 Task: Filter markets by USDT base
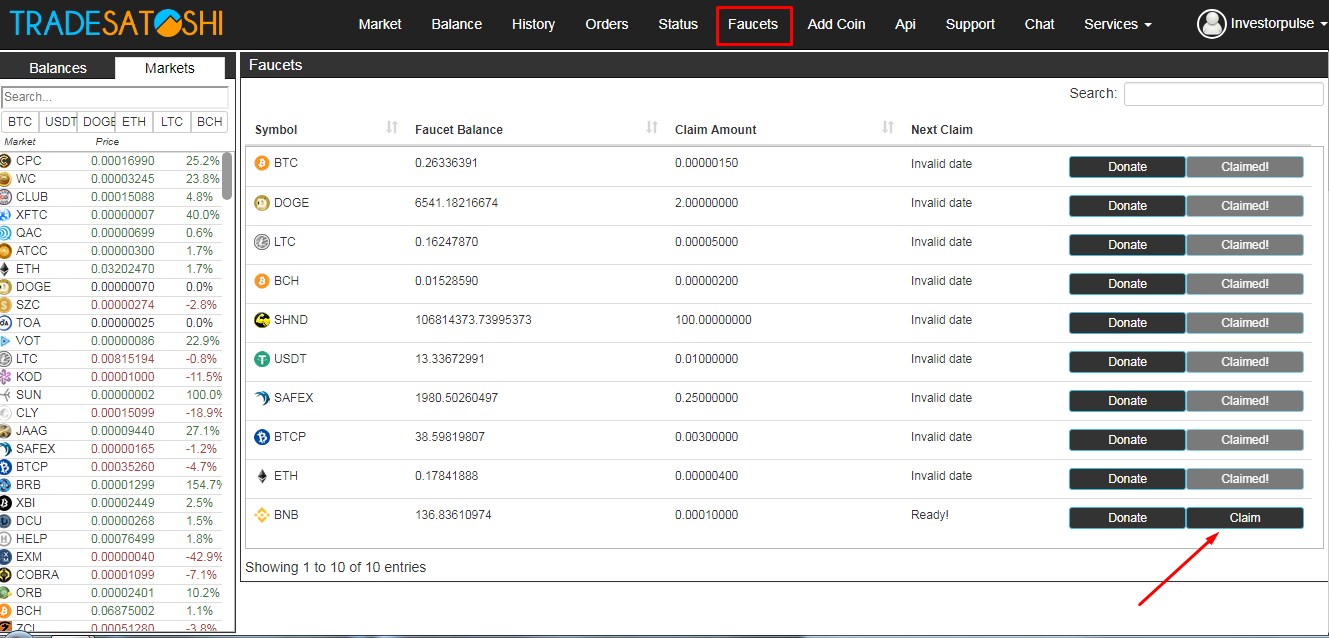tap(58, 122)
